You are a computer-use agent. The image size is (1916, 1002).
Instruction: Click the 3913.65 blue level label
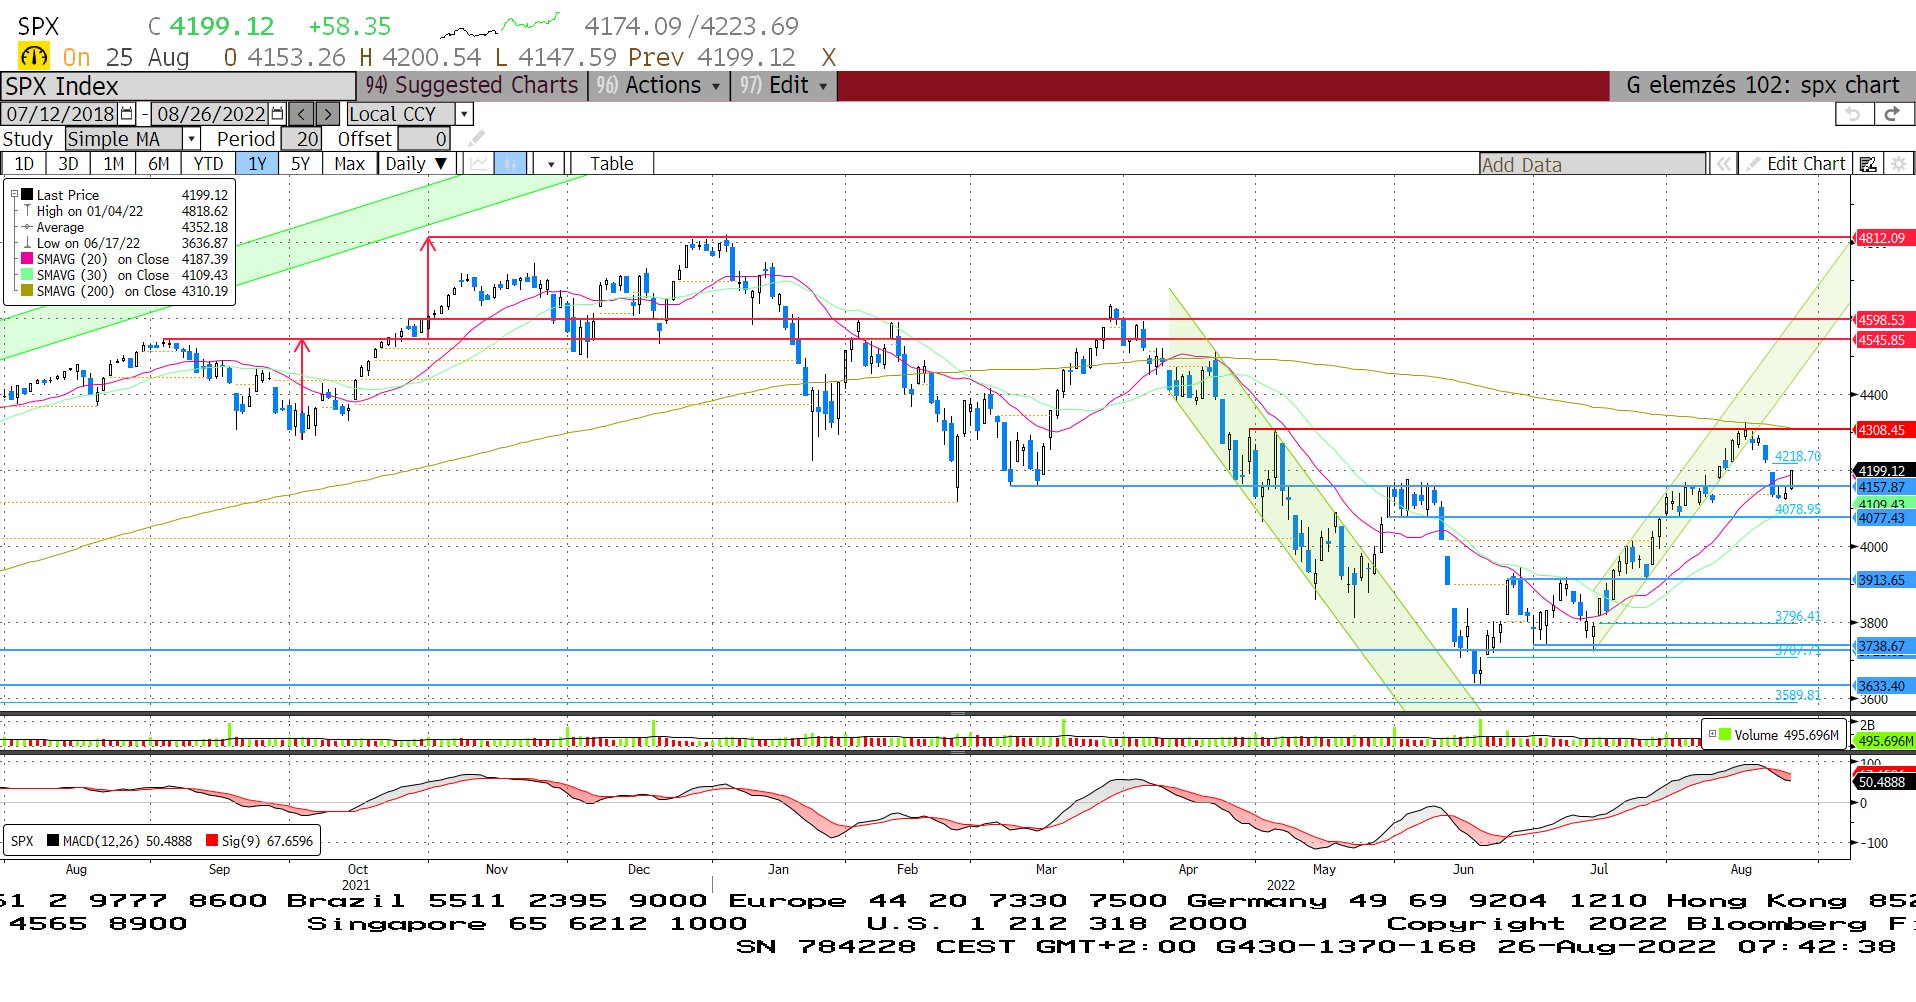coord(1883,580)
